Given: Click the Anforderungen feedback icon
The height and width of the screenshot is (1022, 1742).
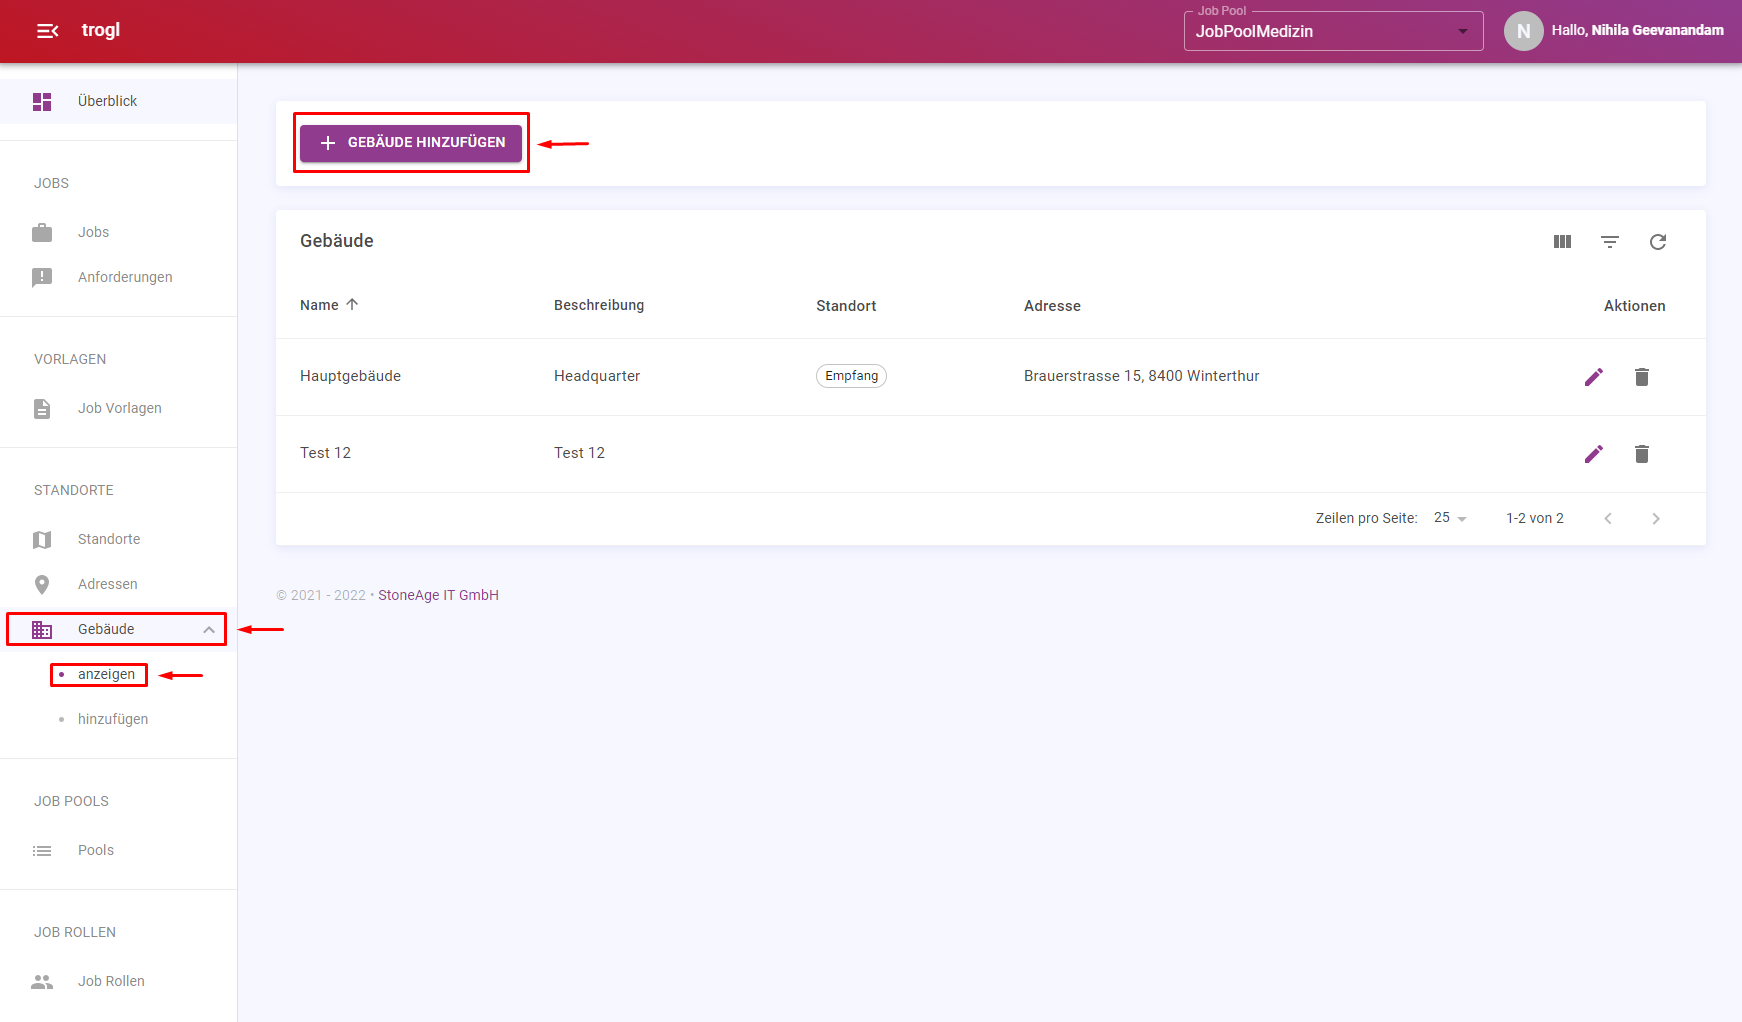Looking at the screenshot, I should tap(42, 277).
